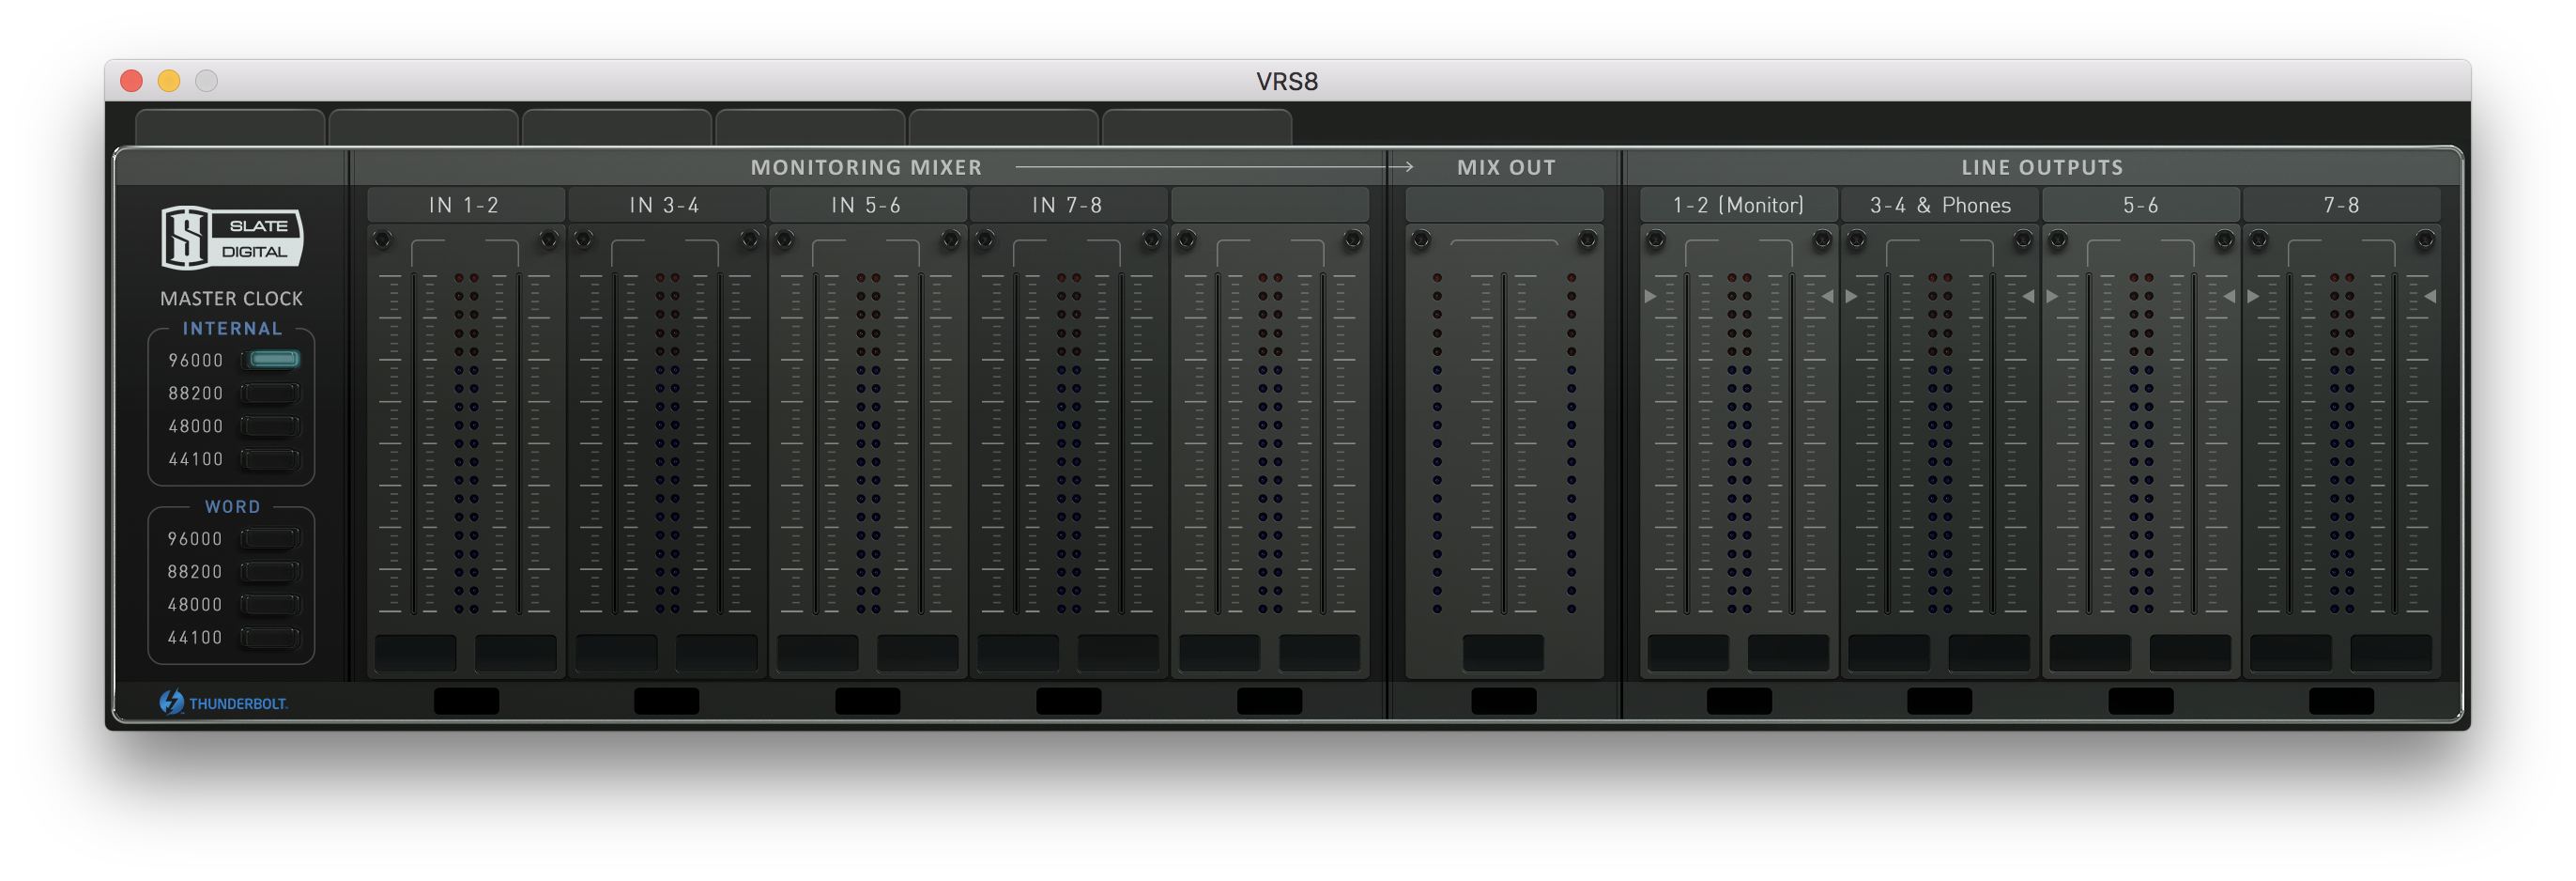
Task: Click the 'WORD' clock source label
Action: (x=232, y=506)
